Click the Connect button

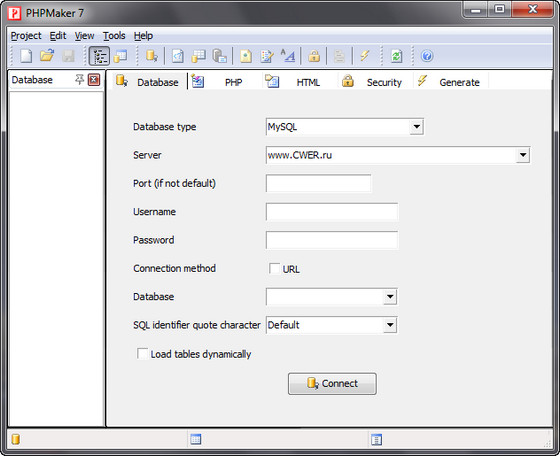pos(332,384)
